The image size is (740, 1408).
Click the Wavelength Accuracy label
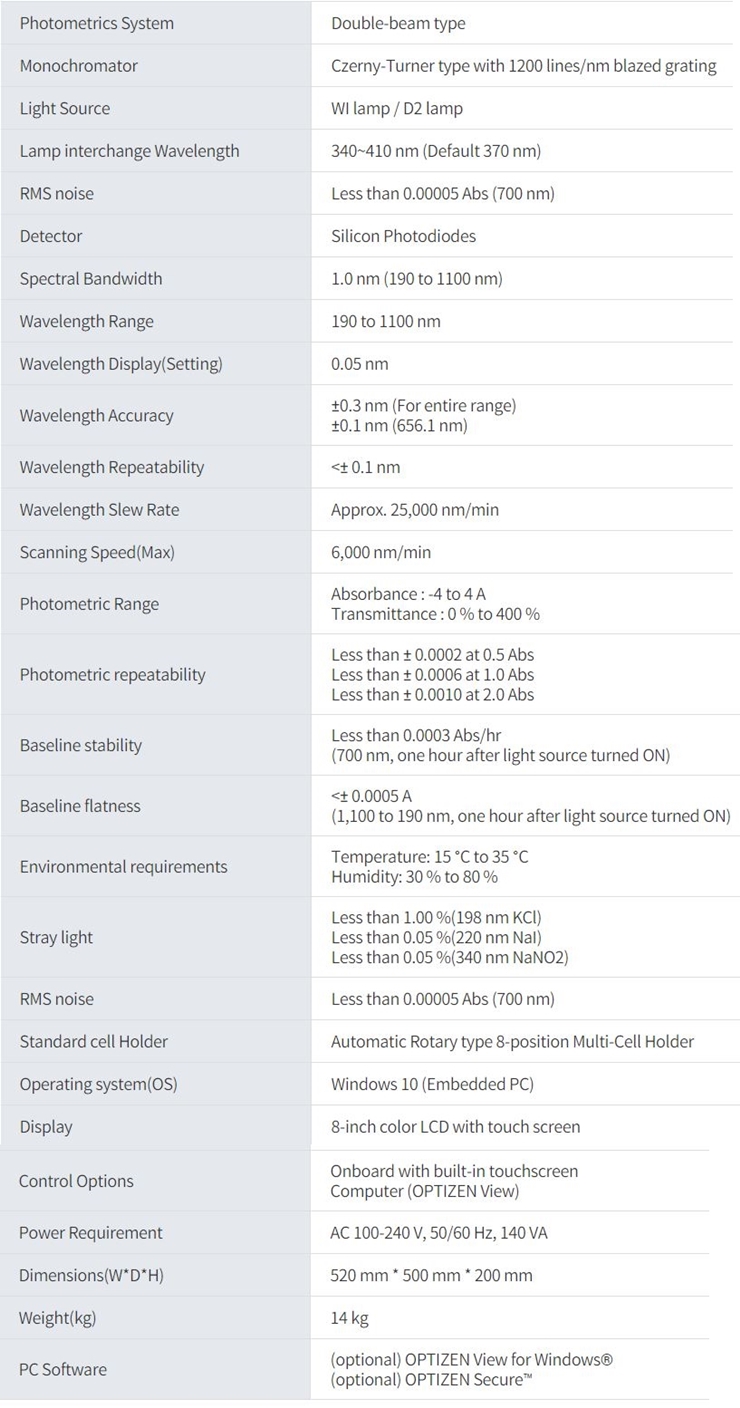pos(97,416)
